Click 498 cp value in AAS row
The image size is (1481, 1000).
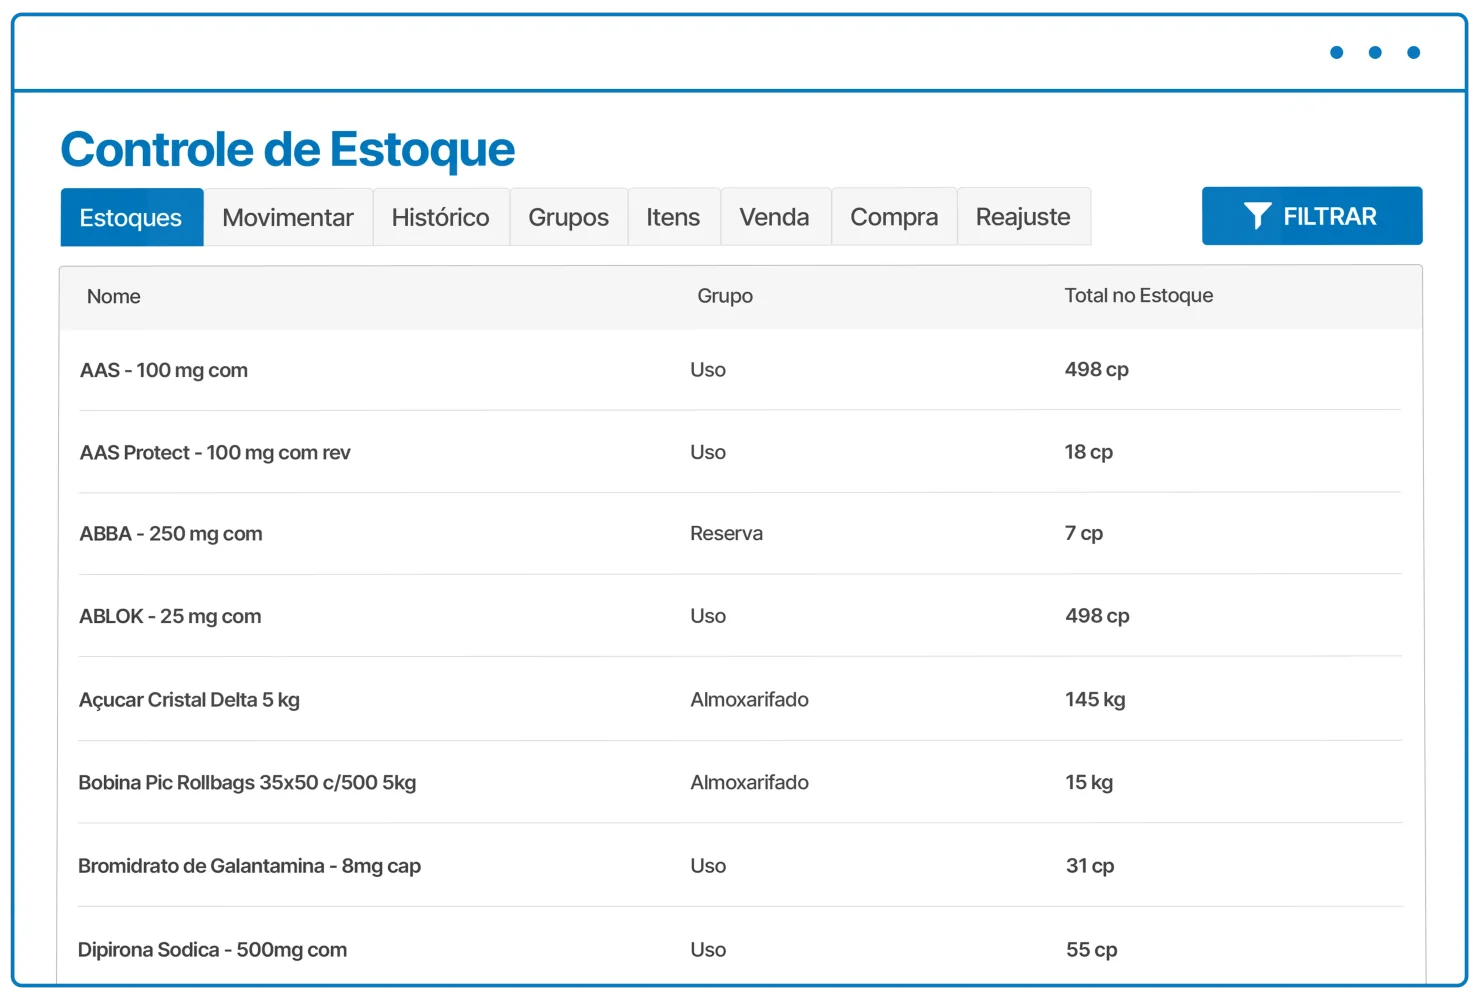(1097, 369)
